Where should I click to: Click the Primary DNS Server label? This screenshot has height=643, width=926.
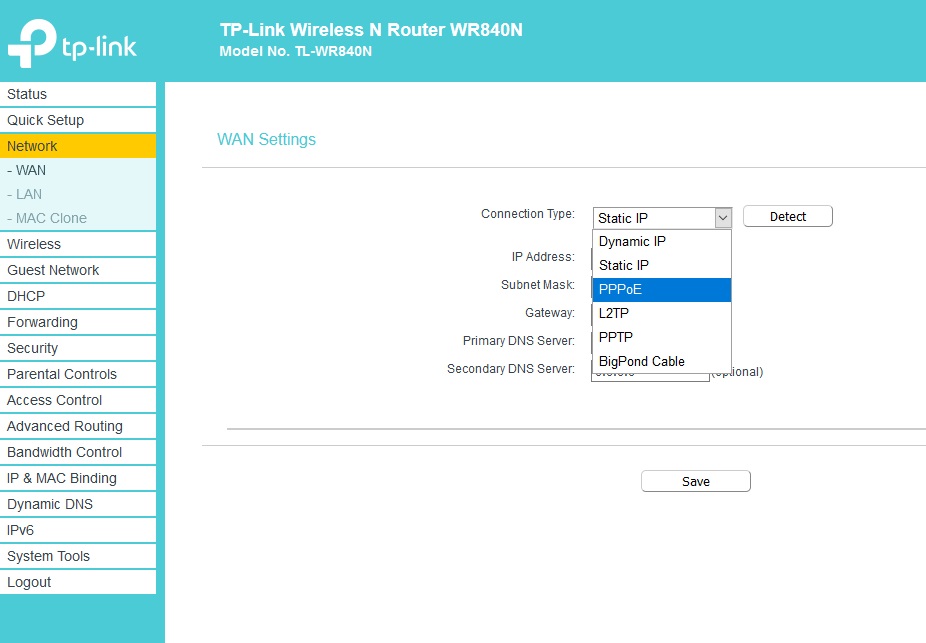pyautogui.click(x=519, y=341)
